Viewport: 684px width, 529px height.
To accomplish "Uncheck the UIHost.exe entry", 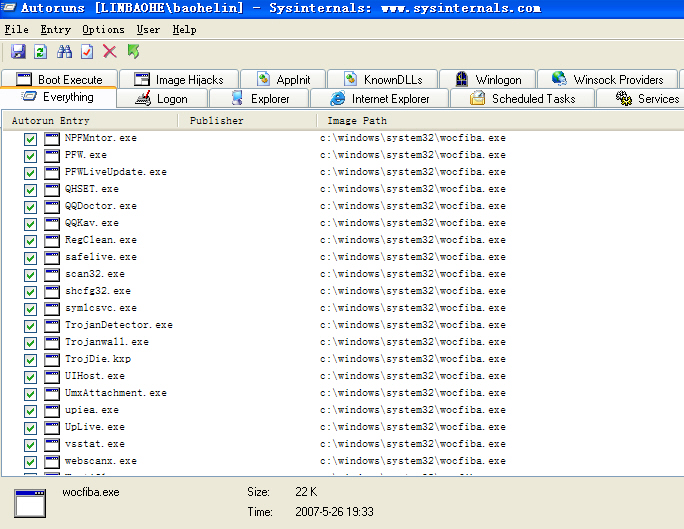I will 30,377.
